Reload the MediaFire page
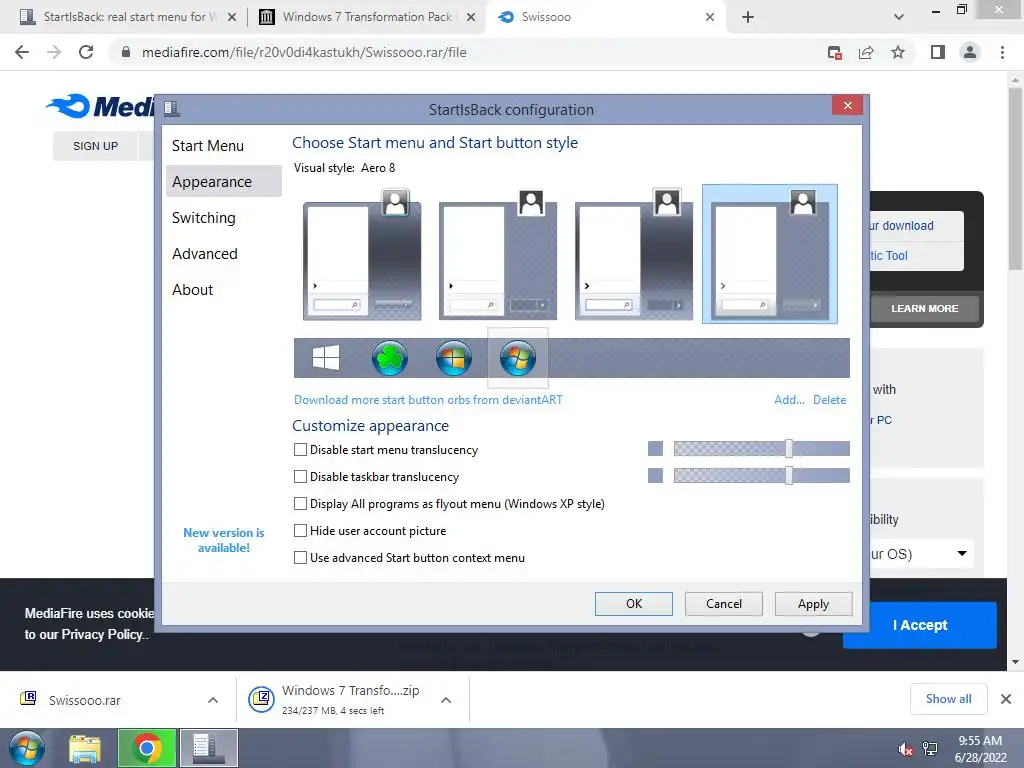 coord(86,52)
